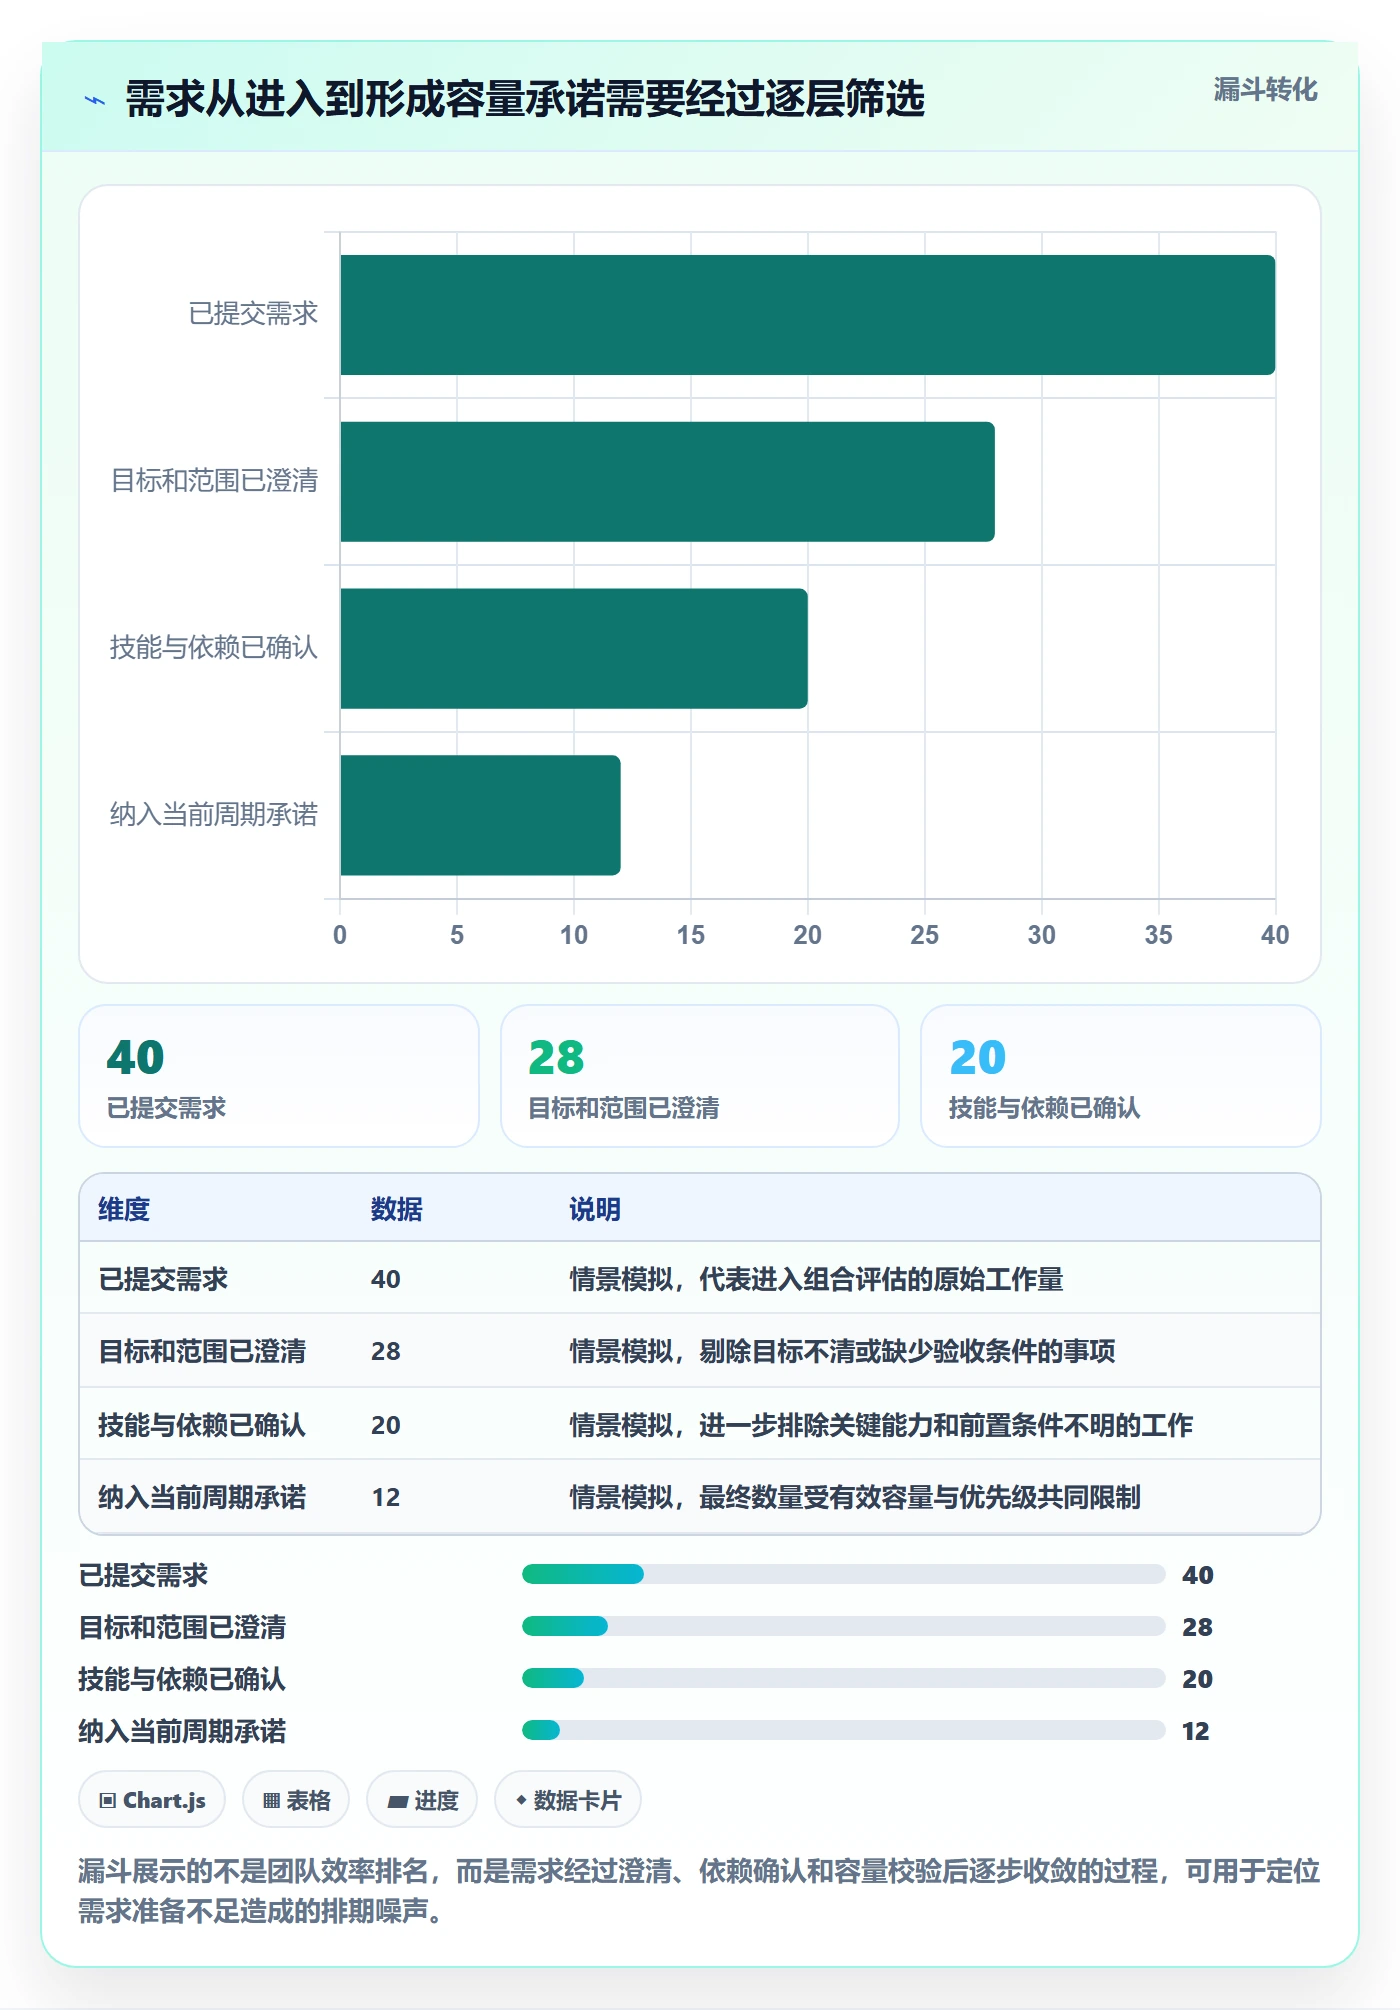
Task: Click the description about 进一步排除关键能力和前置条件不明的工作
Action: click(x=881, y=1425)
